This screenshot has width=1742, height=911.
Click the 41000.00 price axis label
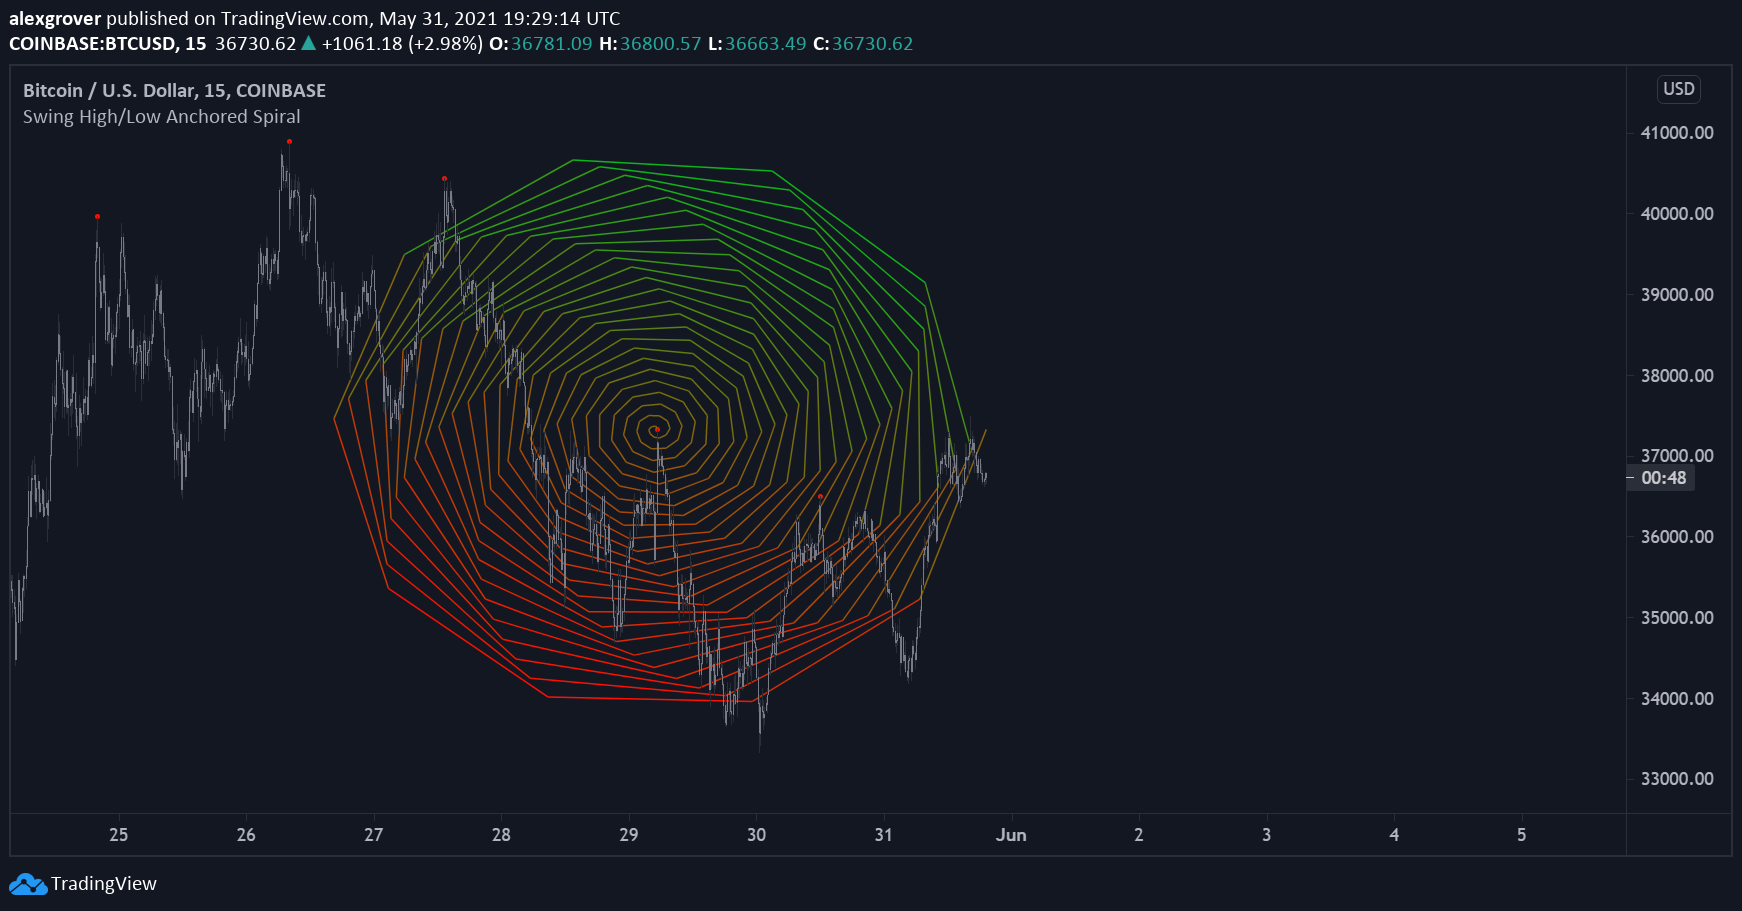[x=1677, y=133]
